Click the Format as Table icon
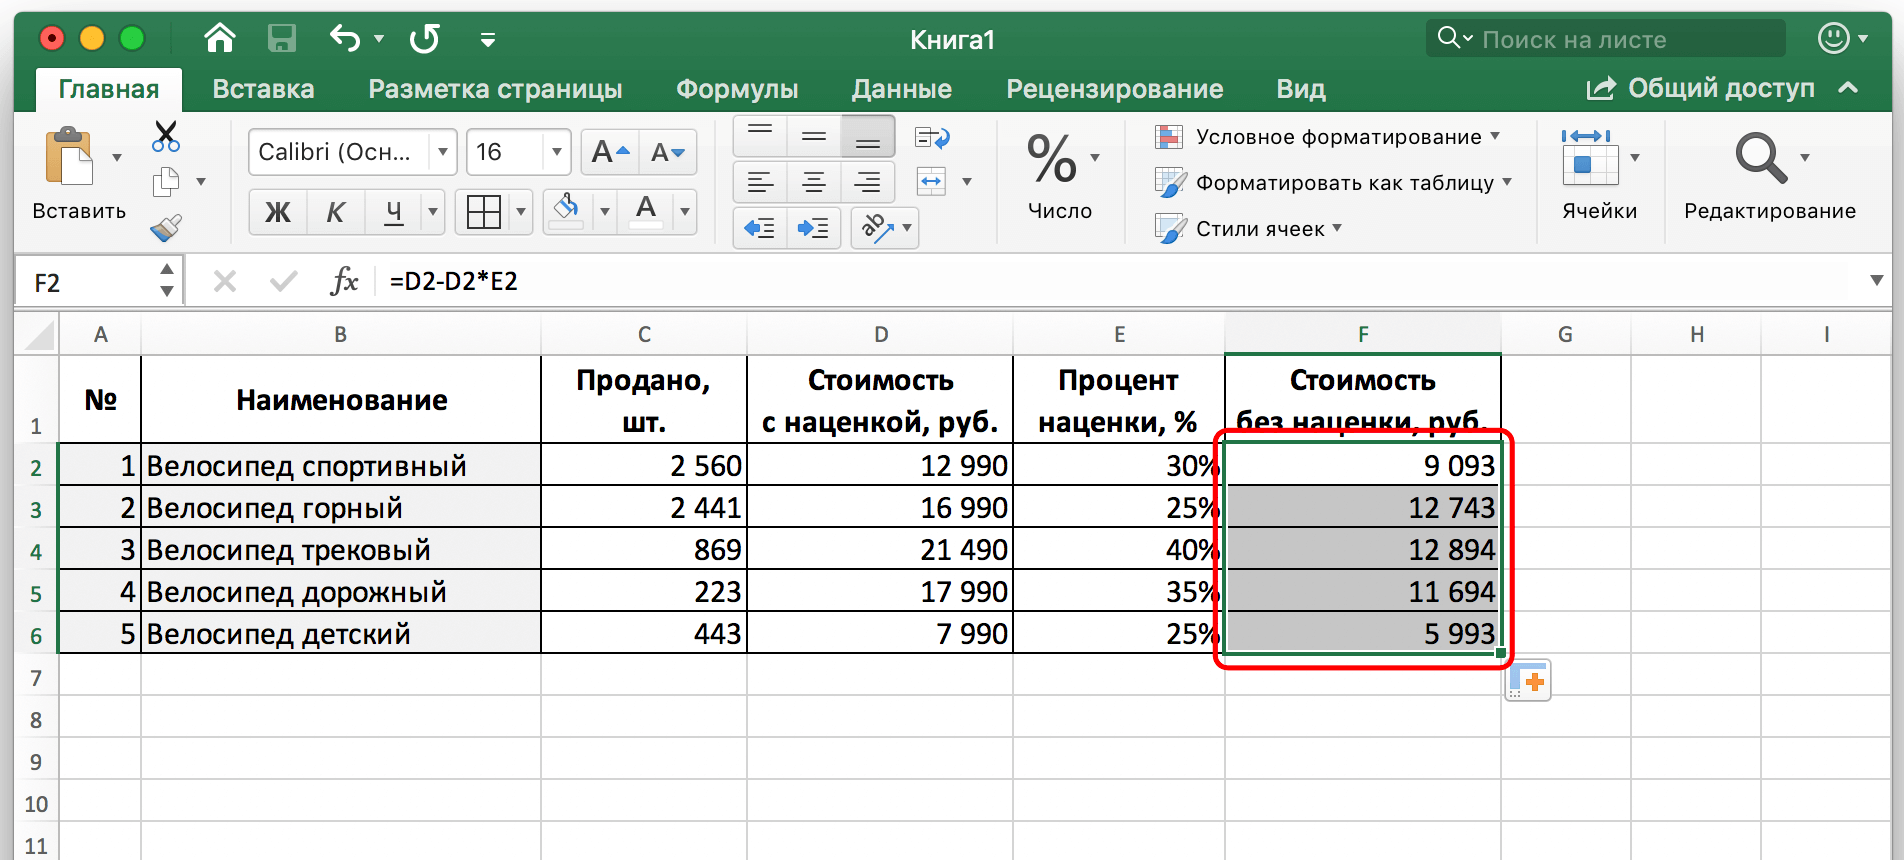Viewport: 1904px width, 860px height. [x=1170, y=183]
